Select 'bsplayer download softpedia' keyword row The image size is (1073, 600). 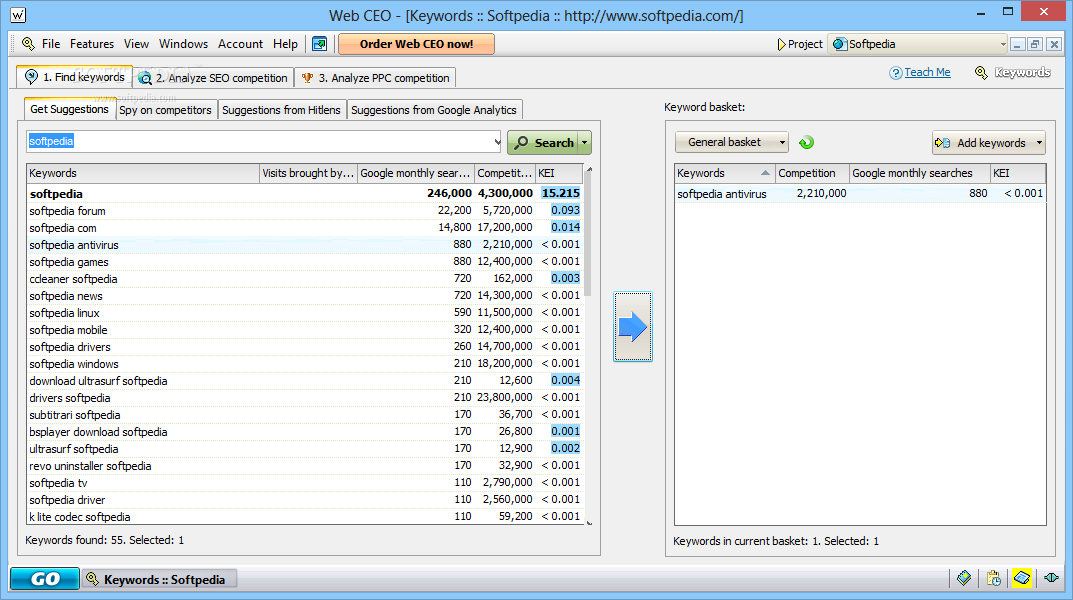click(305, 432)
